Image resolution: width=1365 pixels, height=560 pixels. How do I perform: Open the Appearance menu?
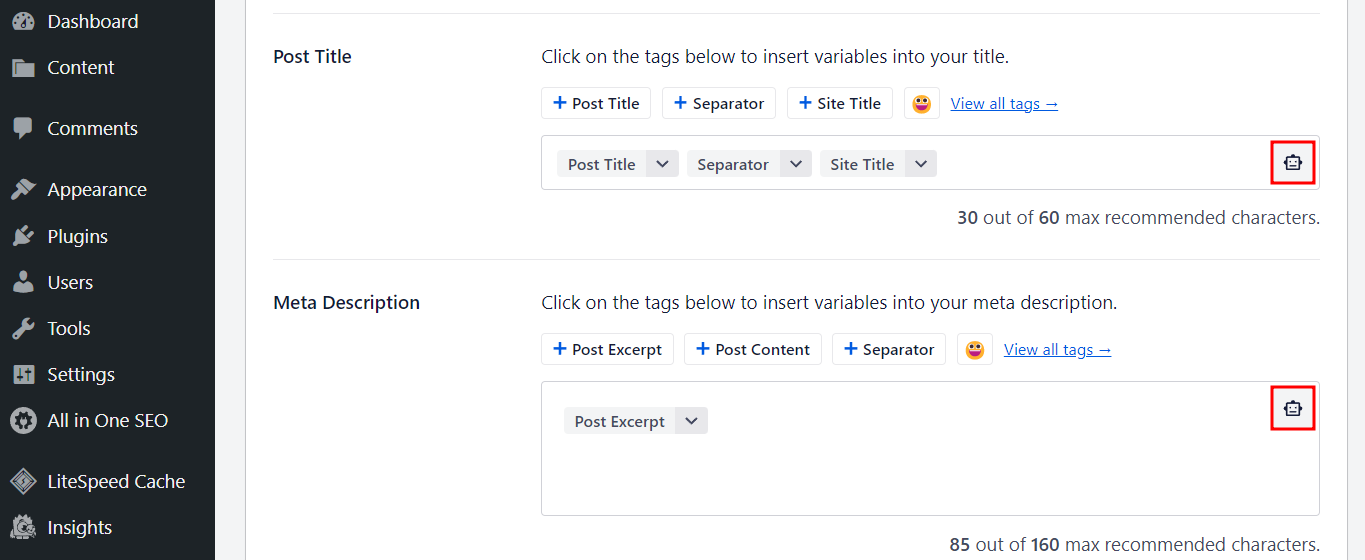point(96,190)
